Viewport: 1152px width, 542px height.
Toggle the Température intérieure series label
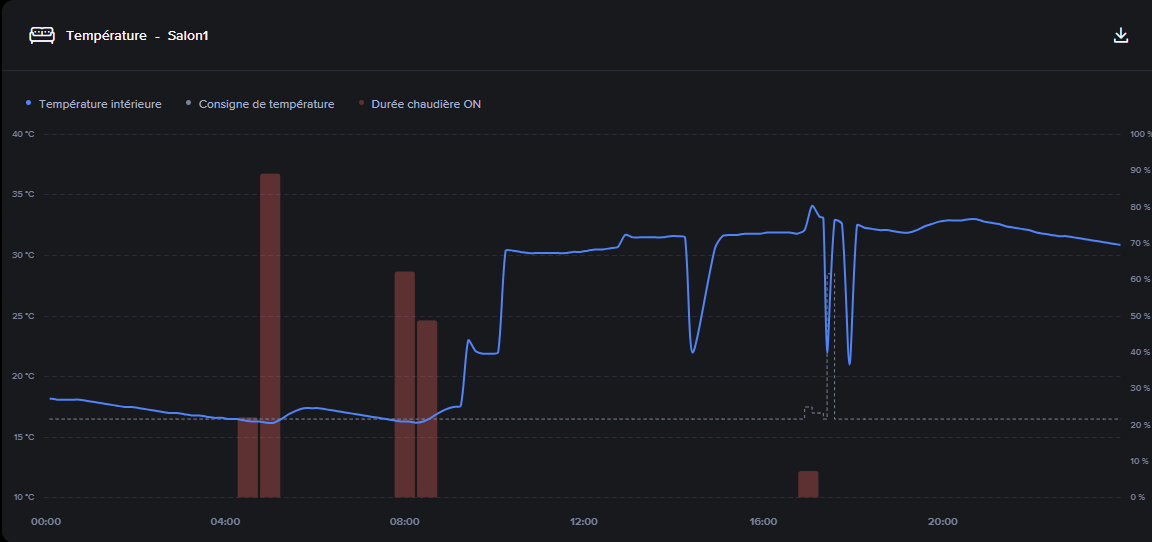pyautogui.click(x=100, y=104)
